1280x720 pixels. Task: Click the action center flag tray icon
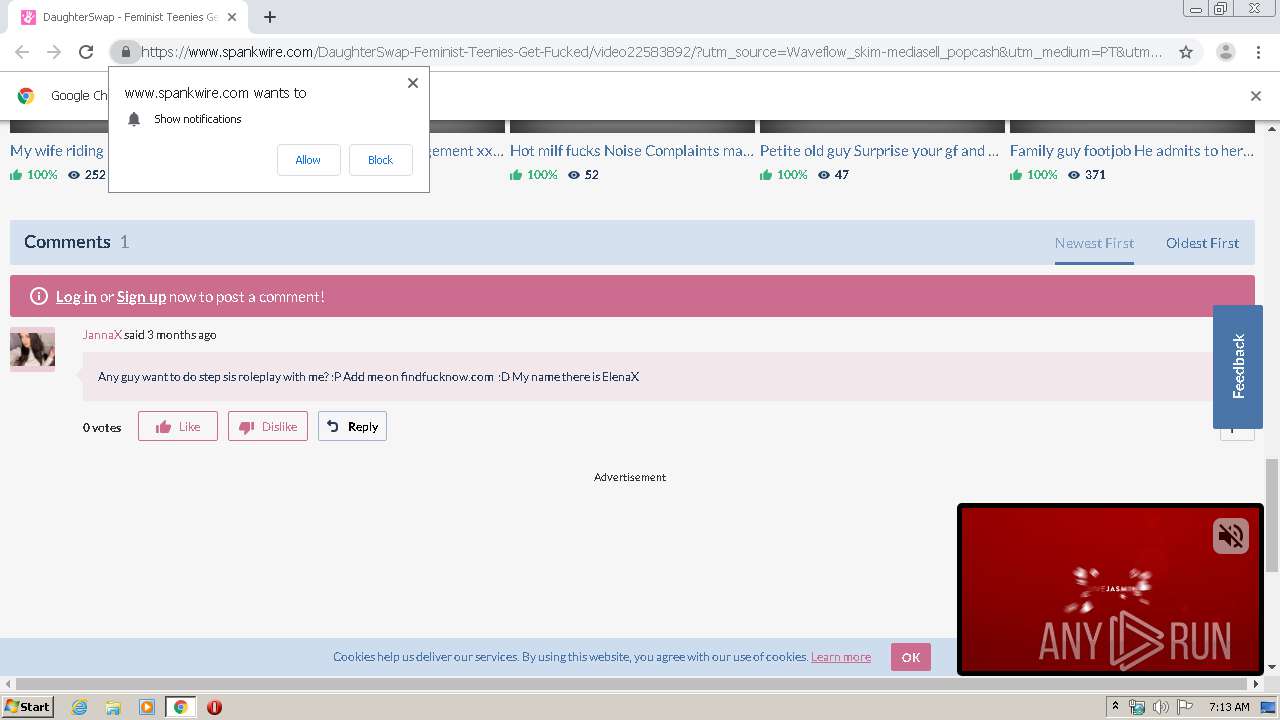point(1185,707)
